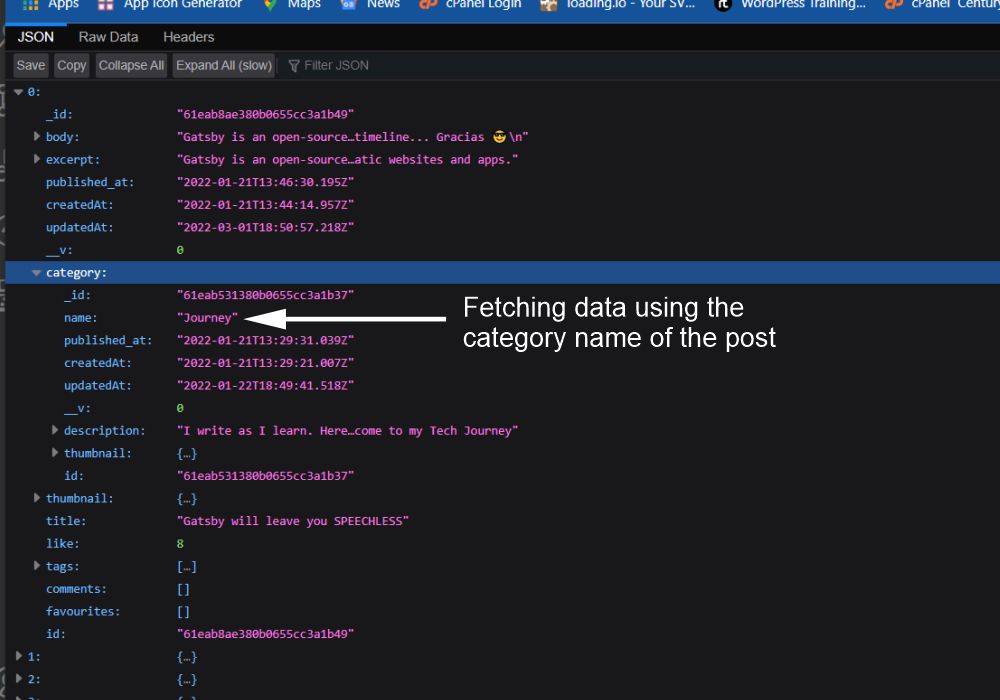
Task: Expand the description field arrow
Action: (x=55, y=430)
